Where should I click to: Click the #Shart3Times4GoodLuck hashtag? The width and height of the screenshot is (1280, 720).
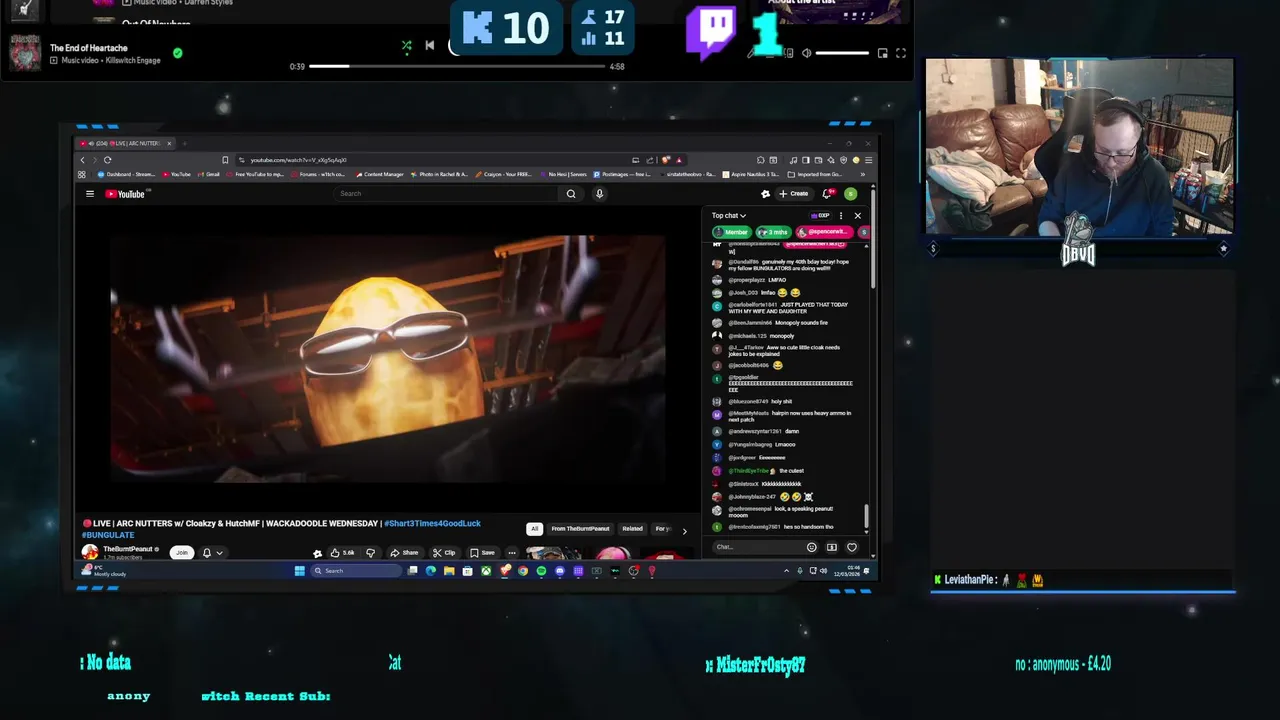coord(432,523)
